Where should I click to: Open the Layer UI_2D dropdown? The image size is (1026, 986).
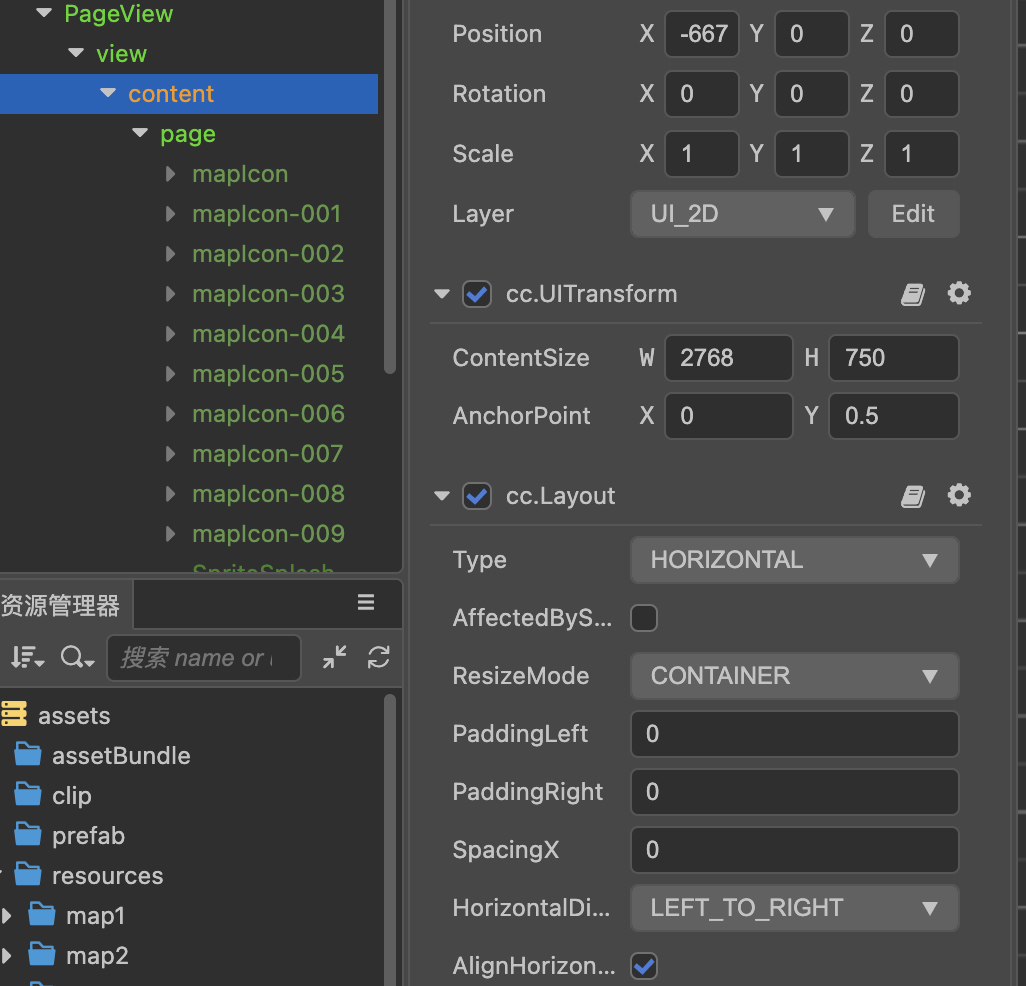click(x=742, y=214)
